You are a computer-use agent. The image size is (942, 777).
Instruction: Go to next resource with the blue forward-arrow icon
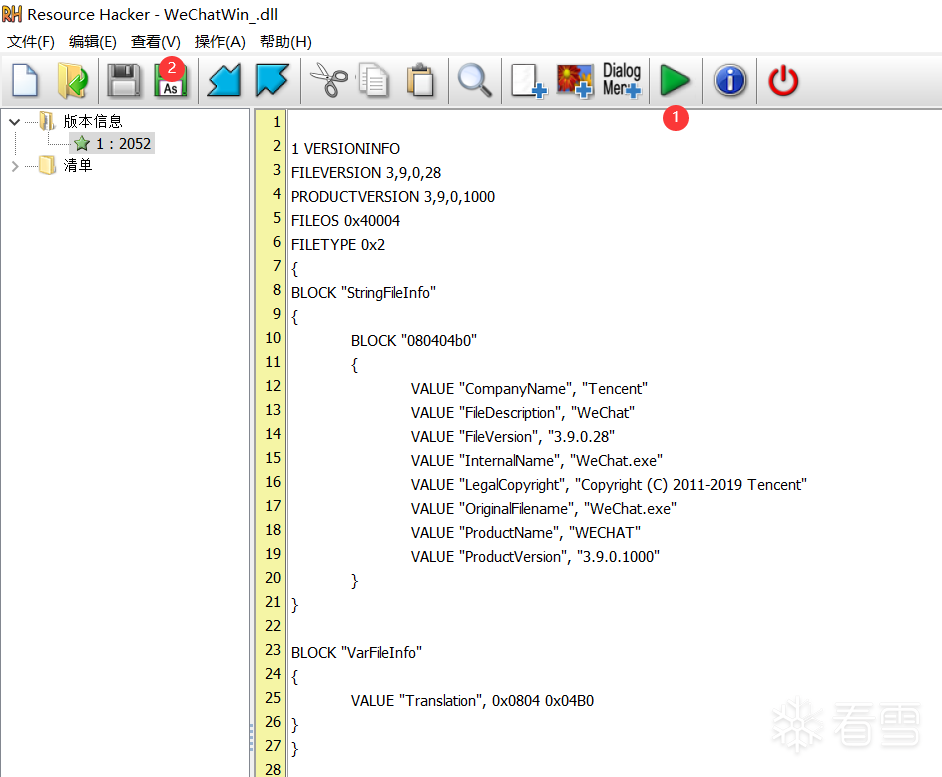pyautogui.click(x=272, y=81)
